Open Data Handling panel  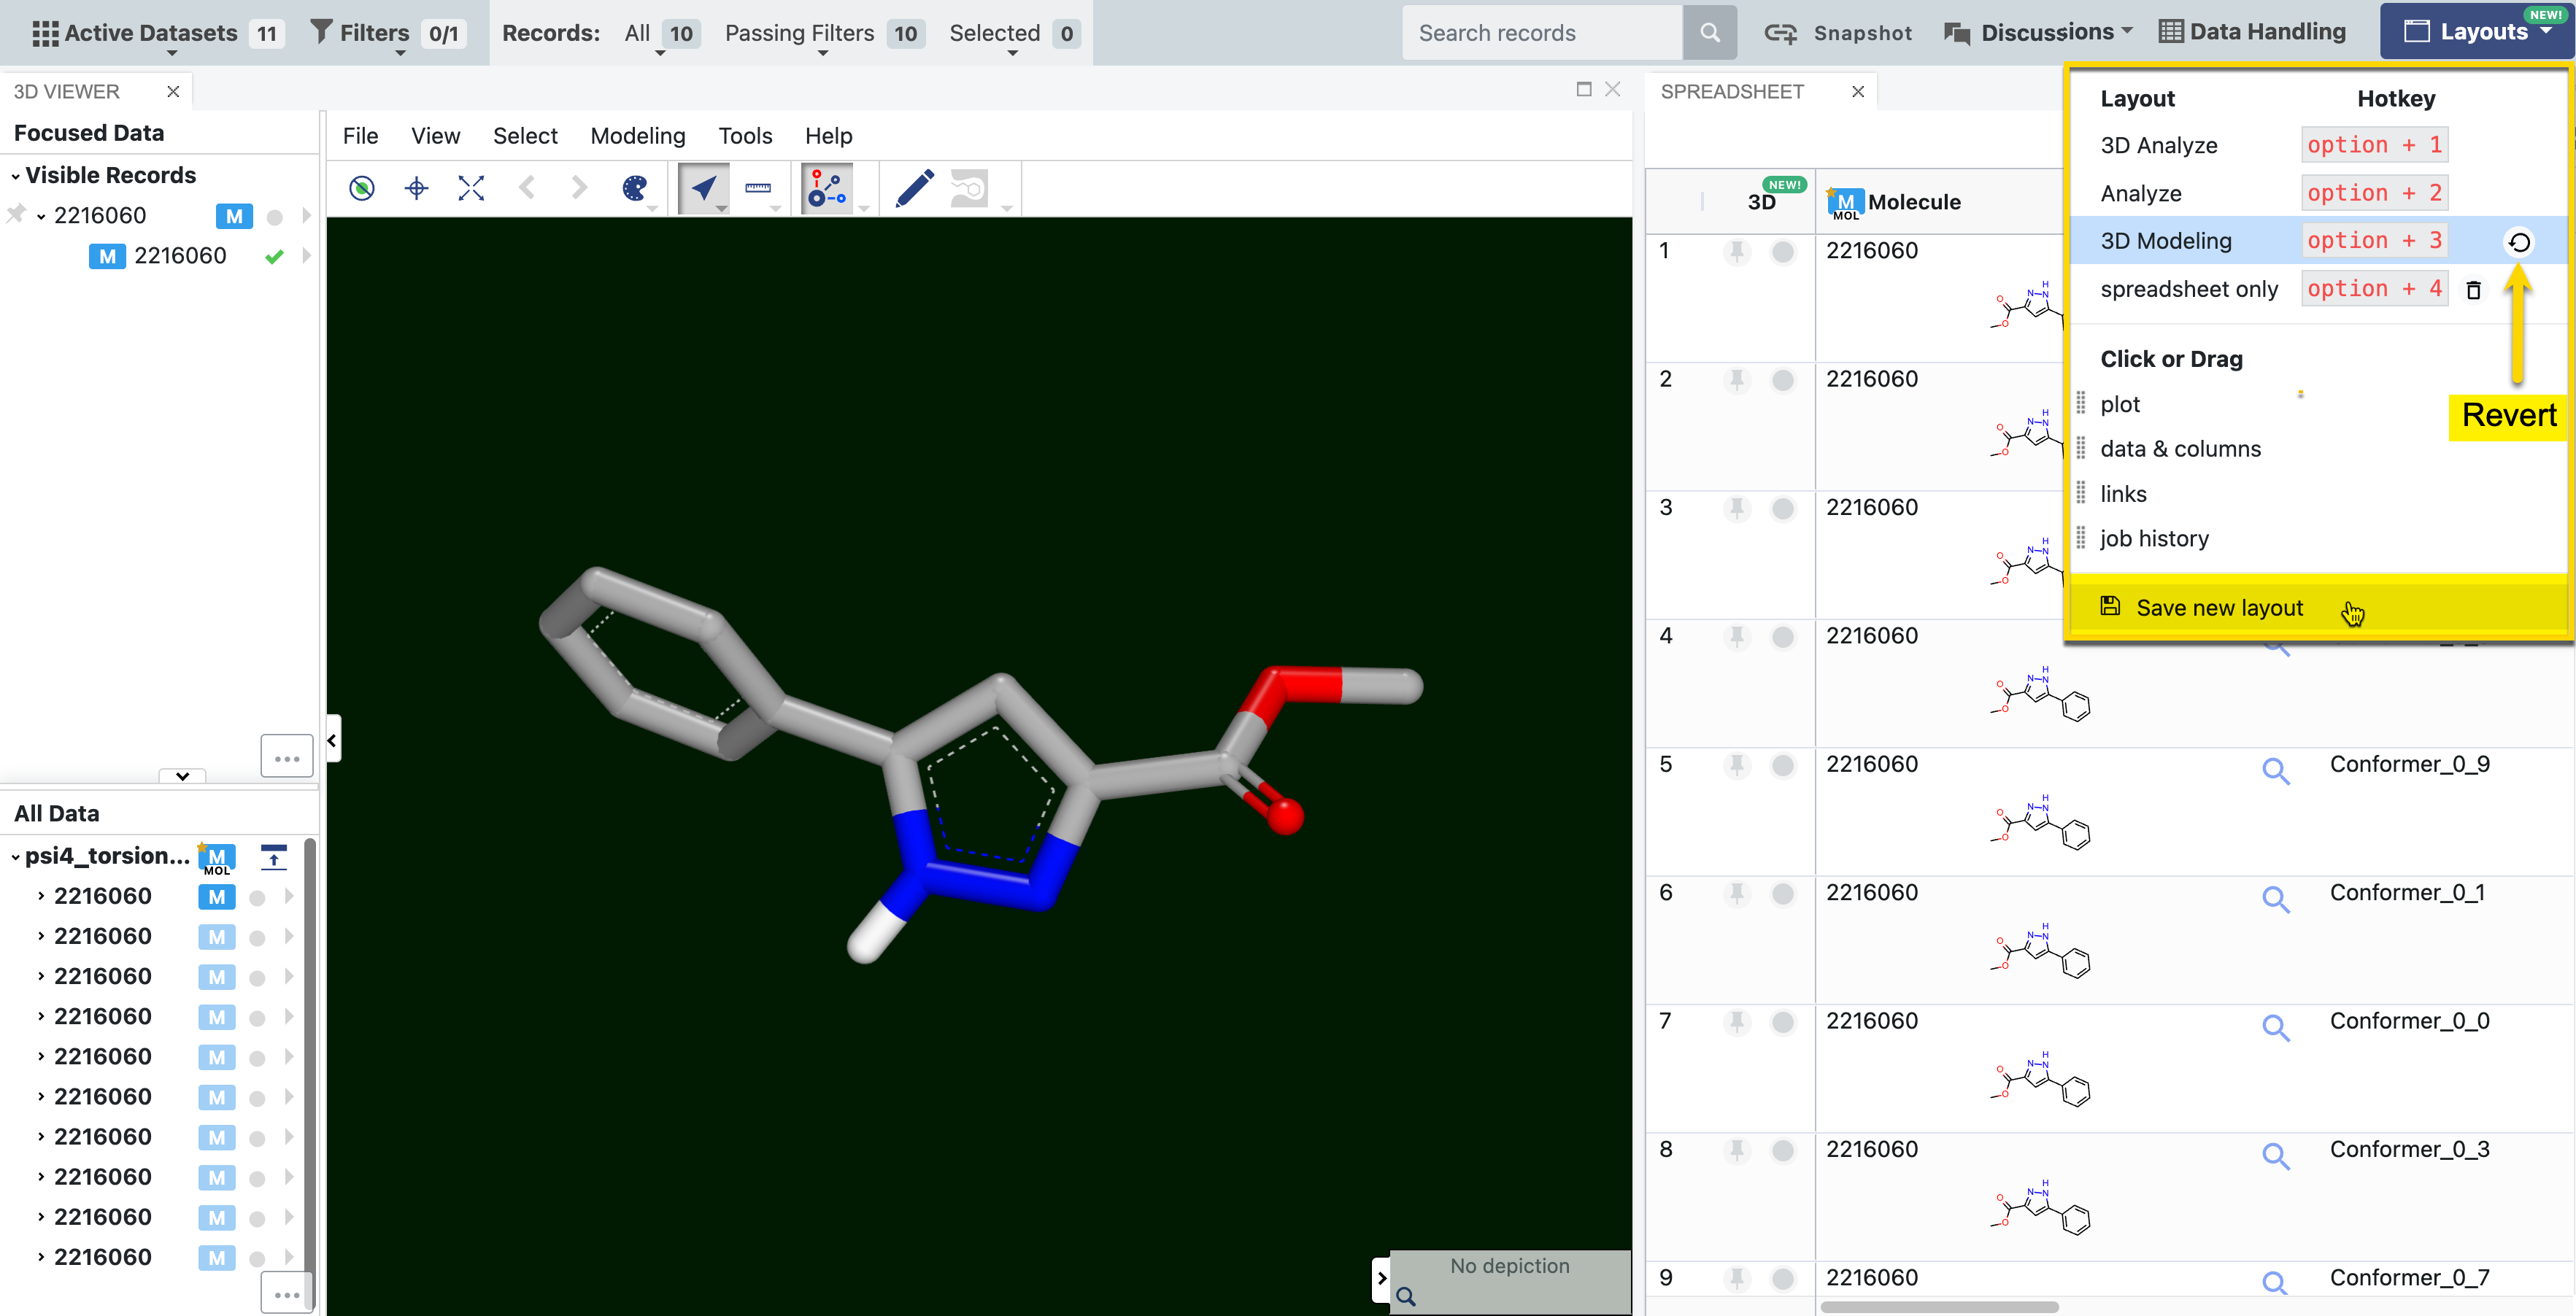coord(2253,32)
